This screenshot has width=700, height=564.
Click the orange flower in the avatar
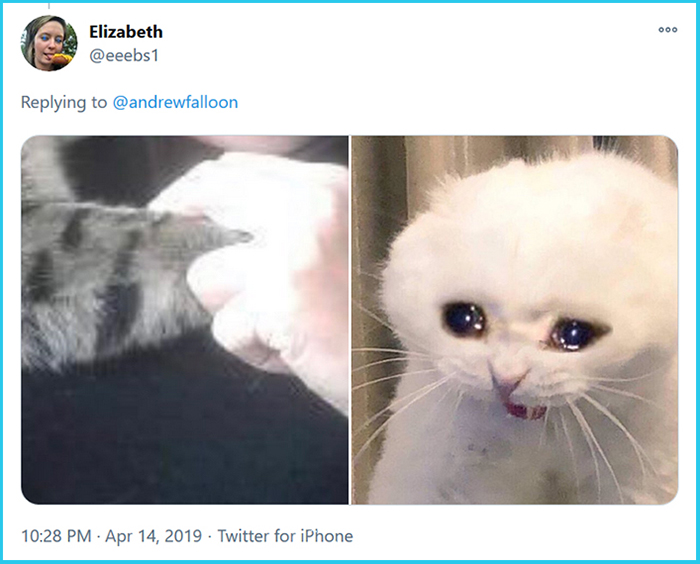point(62,58)
